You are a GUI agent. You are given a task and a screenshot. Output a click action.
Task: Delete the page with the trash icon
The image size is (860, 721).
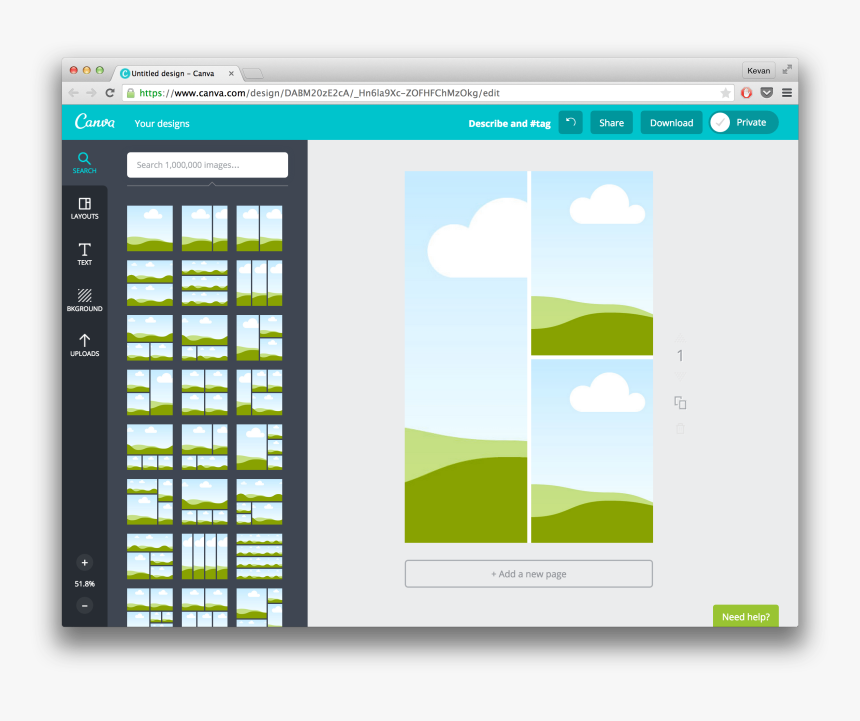(x=680, y=428)
